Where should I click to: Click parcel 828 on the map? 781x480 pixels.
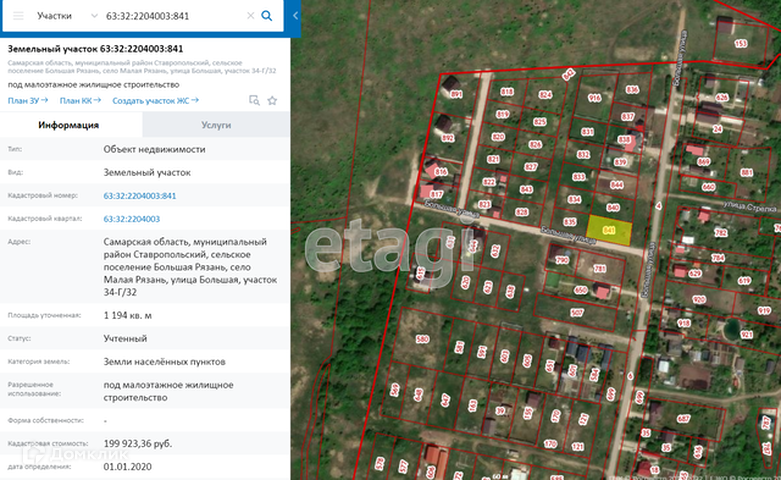tap(521, 212)
